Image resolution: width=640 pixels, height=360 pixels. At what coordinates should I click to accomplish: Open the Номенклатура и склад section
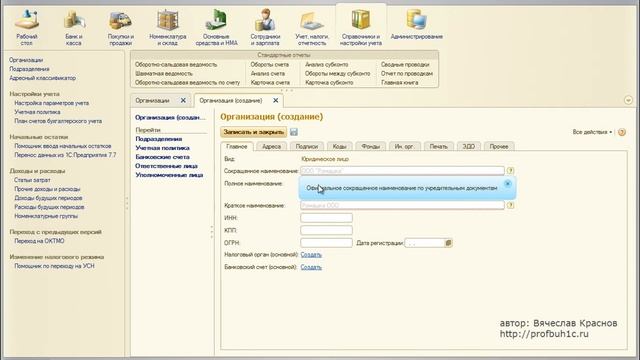[x=168, y=27]
